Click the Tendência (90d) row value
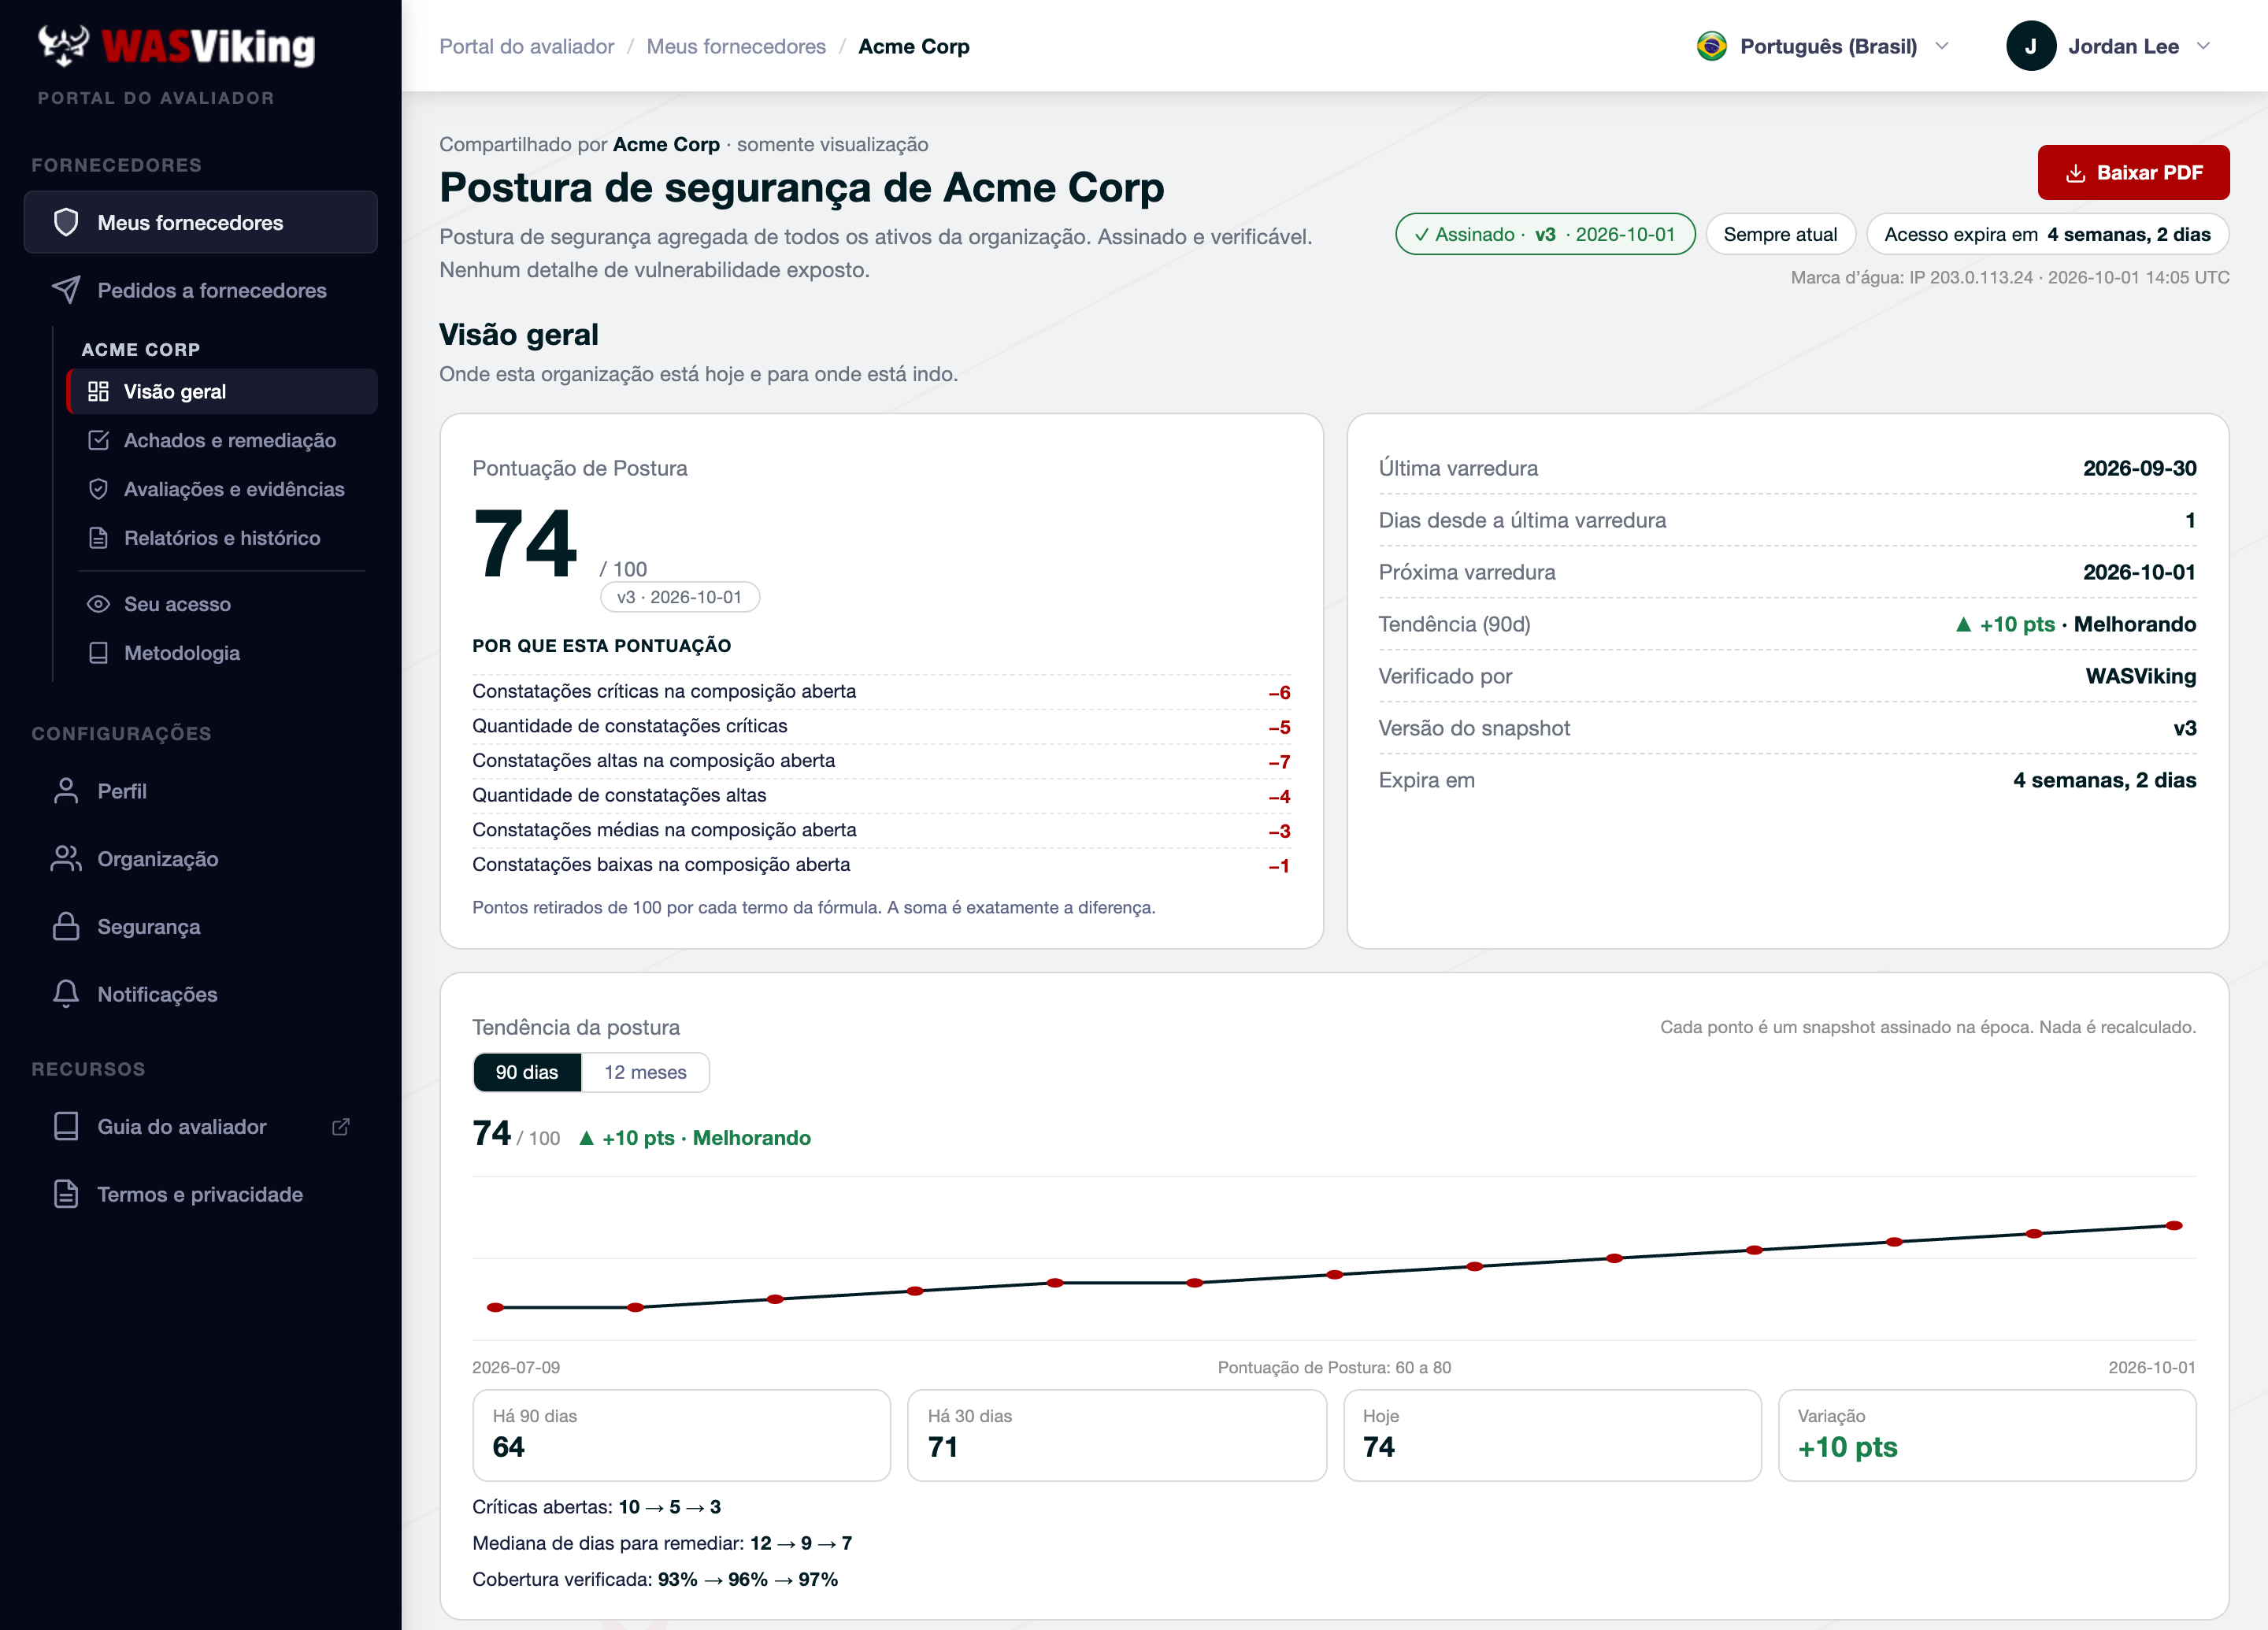The height and width of the screenshot is (1630, 2268). click(2075, 624)
